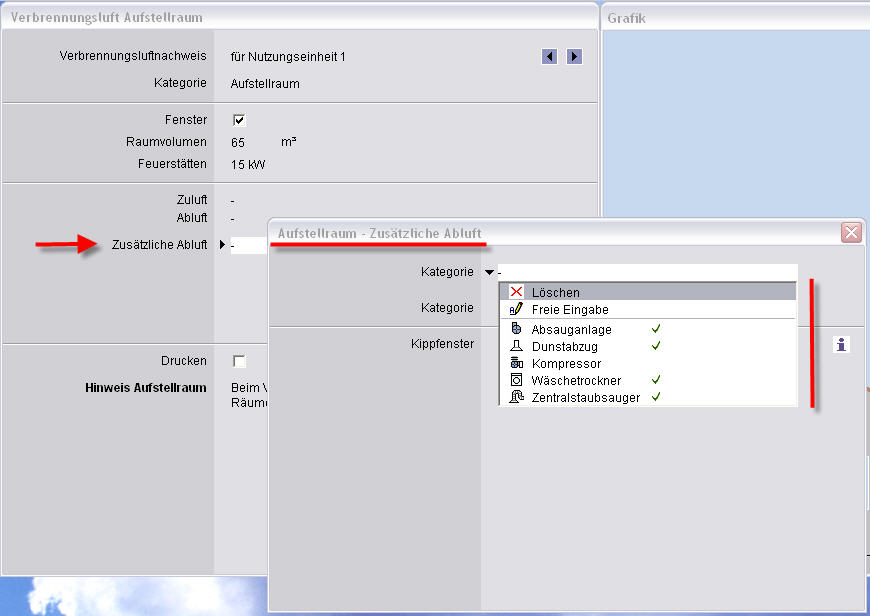The image size is (870, 616).
Task: Click the Raumvolumen value field 65
Action: coord(238,143)
